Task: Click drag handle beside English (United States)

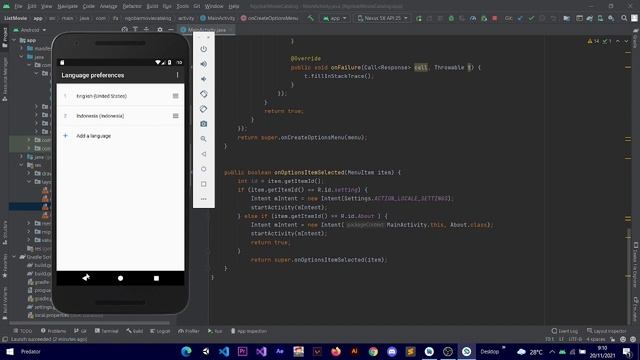Action: coord(176,96)
